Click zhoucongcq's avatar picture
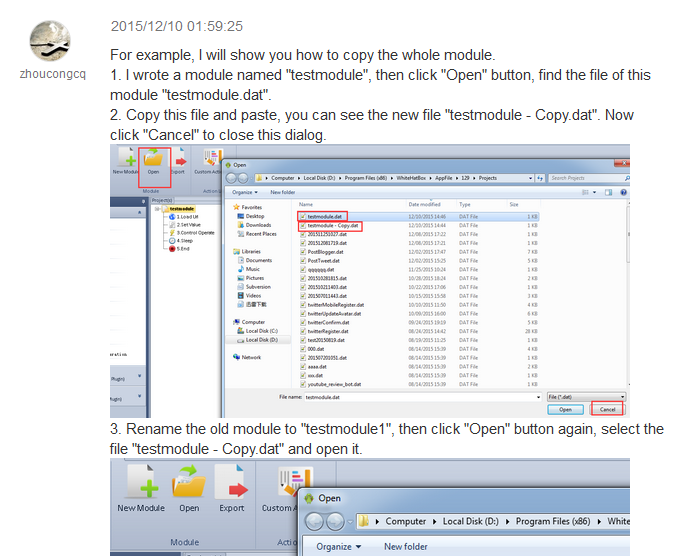This screenshot has height=556, width=680. click(52, 38)
